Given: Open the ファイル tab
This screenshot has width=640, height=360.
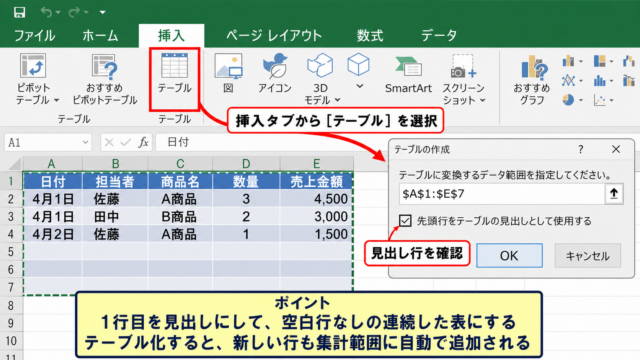Looking at the screenshot, I should coord(35,36).
